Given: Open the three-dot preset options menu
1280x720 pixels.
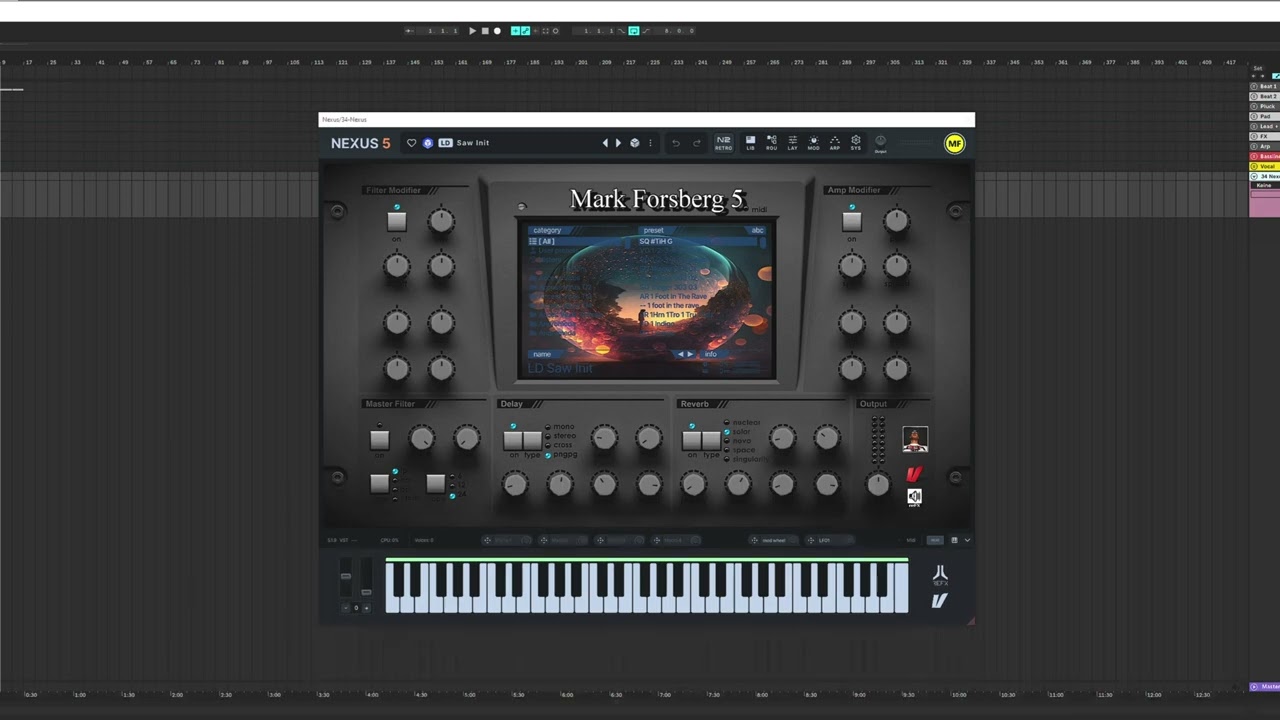Looking at the screenshot, I should [x=650, y=143].
